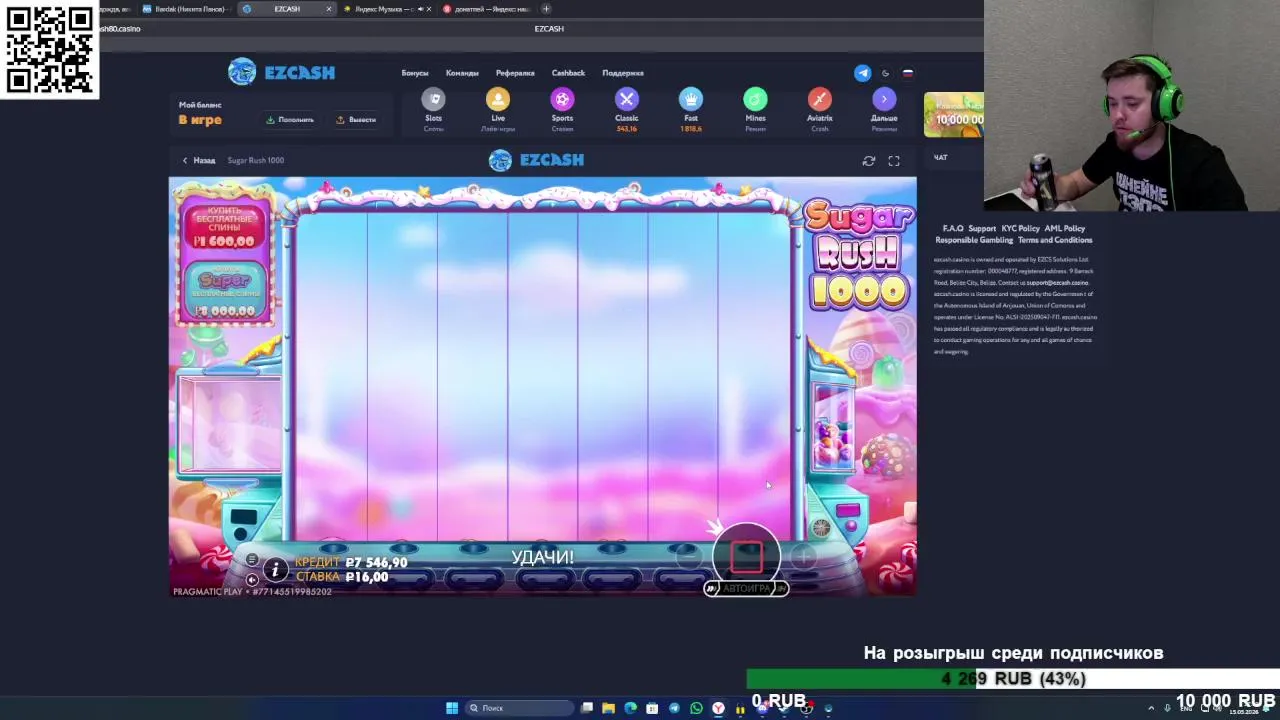This screenshot has height=720, width=1280.
Task: Open the Responsible Gambling link
Action: [x=975, y=240]
